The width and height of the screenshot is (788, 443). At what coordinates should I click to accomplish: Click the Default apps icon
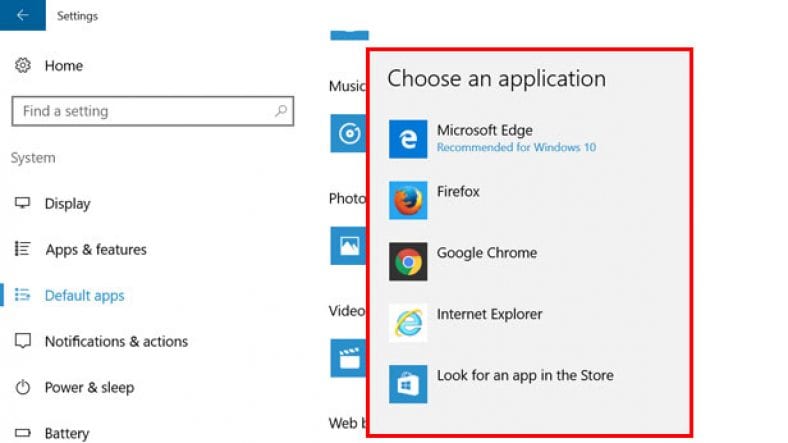pos(23,295)
